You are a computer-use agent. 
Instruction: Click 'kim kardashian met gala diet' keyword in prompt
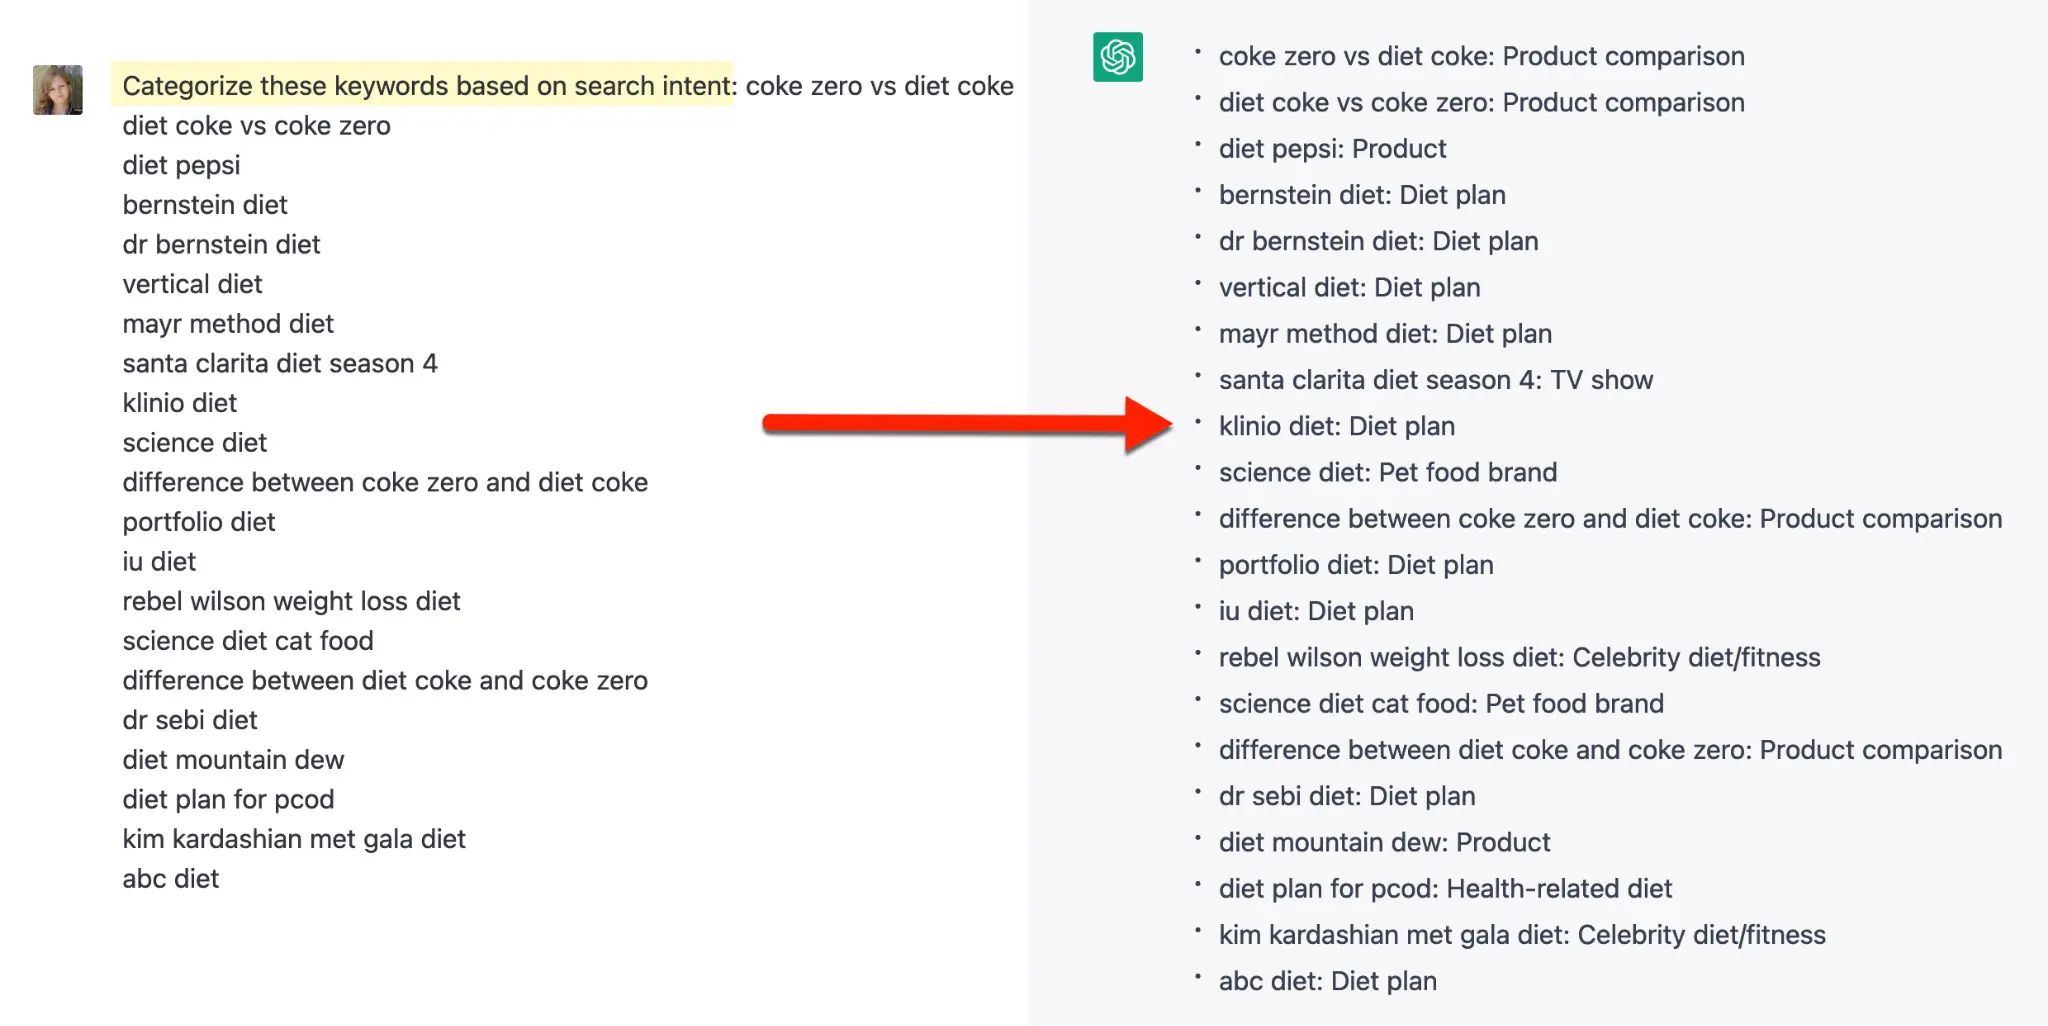(294, 839)
